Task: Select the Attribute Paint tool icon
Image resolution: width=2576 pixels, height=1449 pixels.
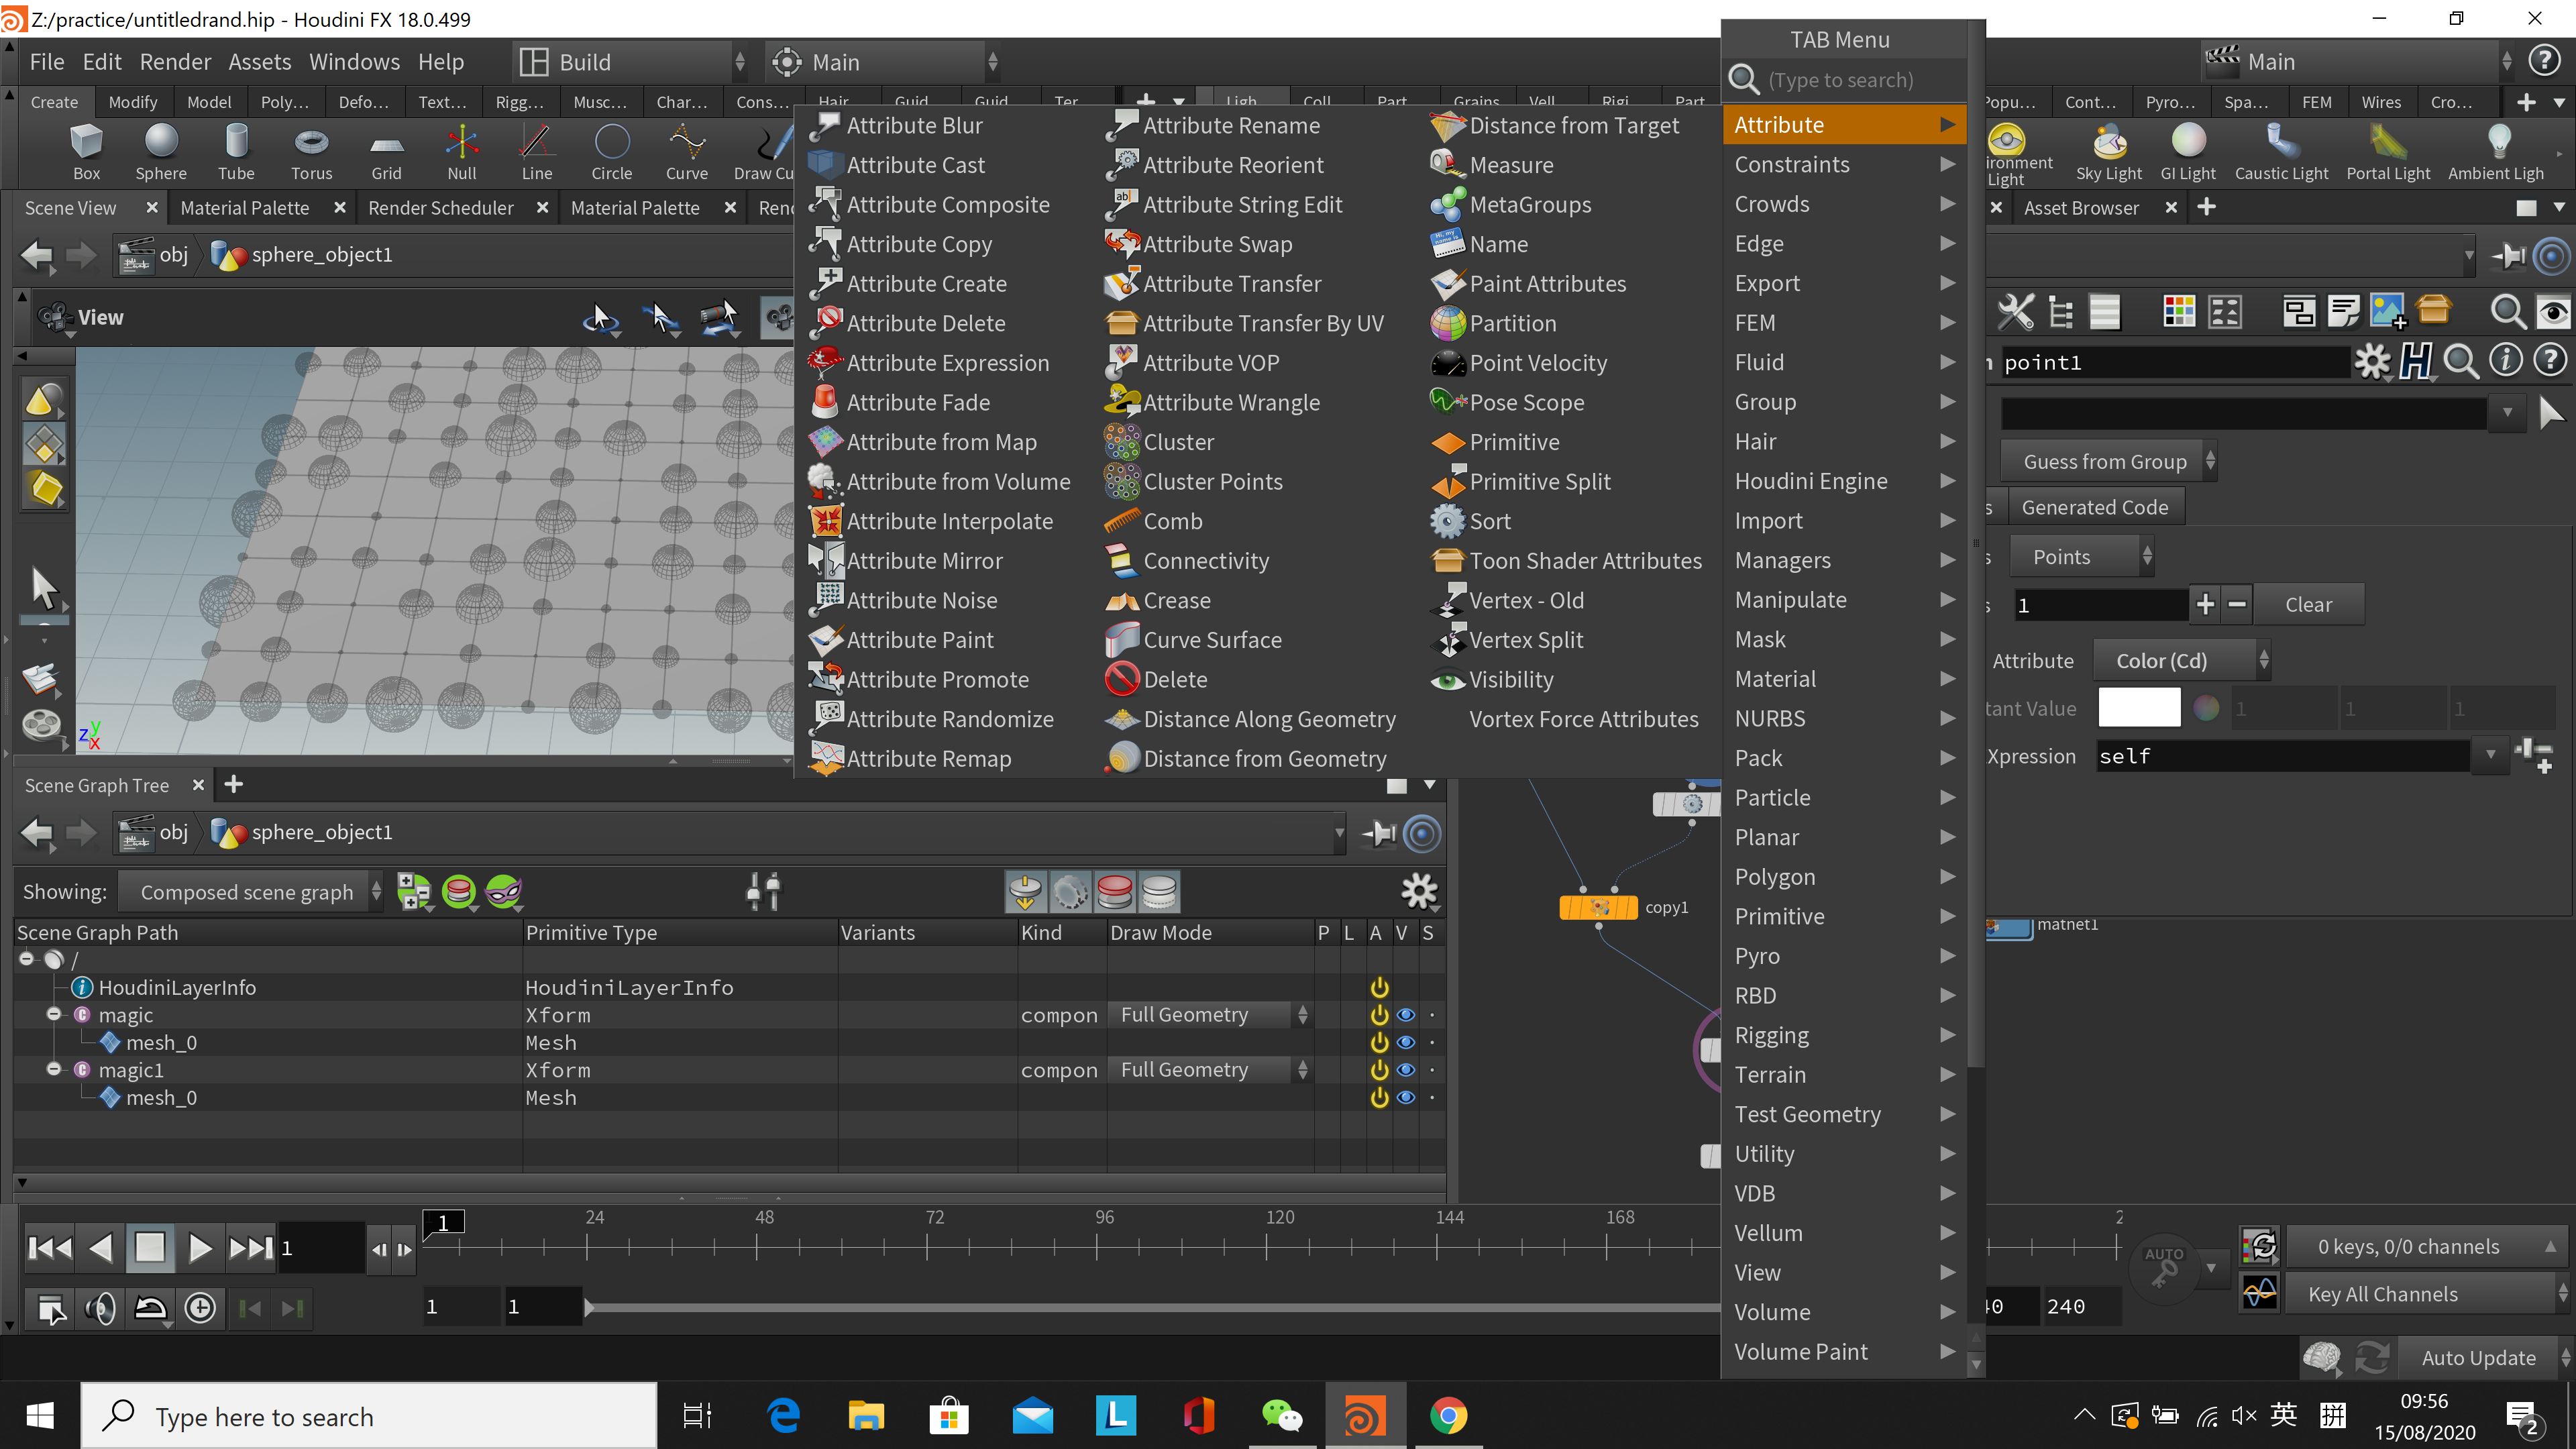Action: coord(826,639)
